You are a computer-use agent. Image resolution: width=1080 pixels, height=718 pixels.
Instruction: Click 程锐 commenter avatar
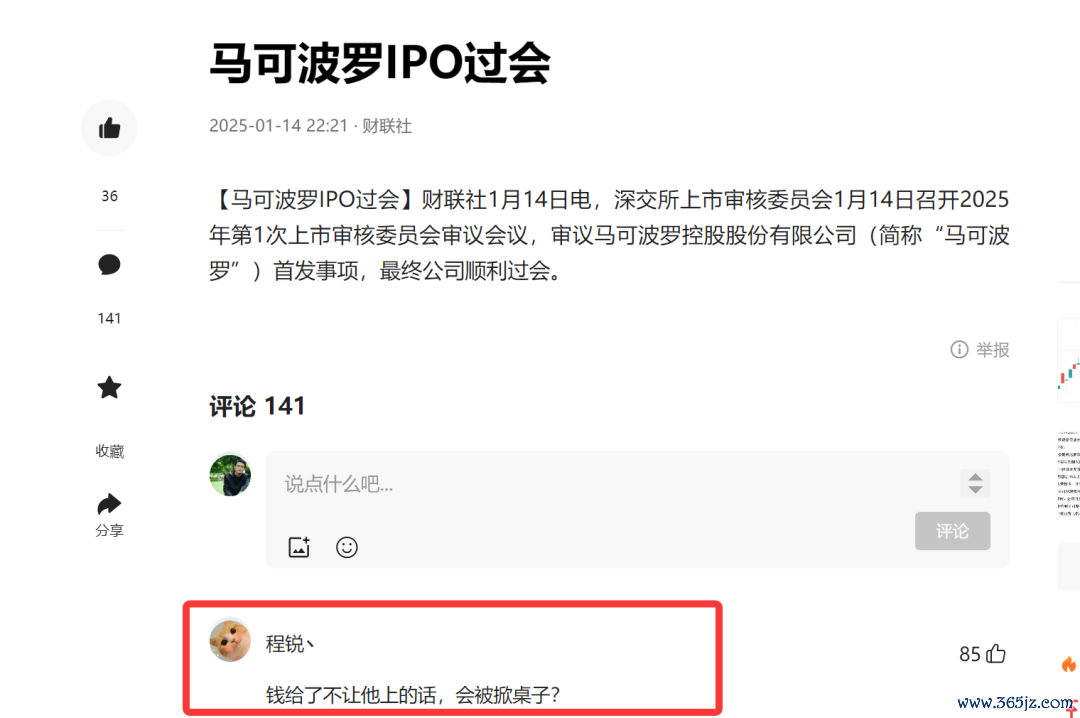230,640
